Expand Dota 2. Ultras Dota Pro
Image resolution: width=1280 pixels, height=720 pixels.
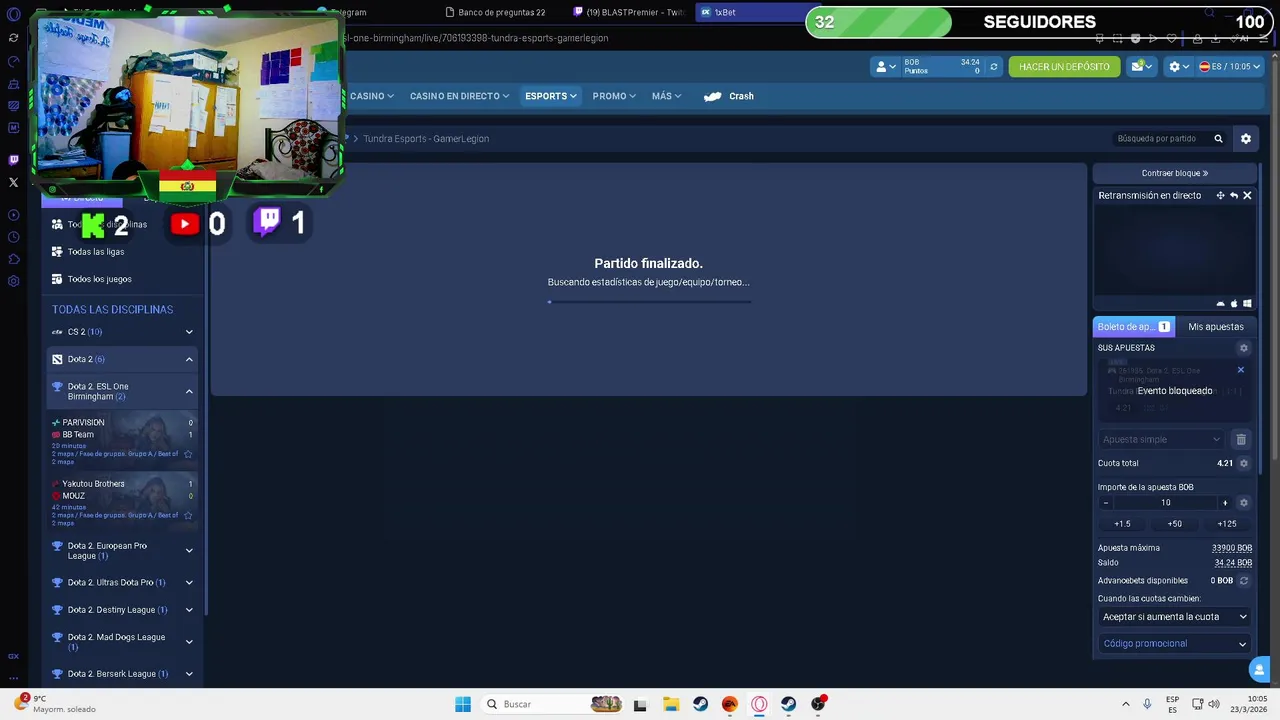coord(121,583)
